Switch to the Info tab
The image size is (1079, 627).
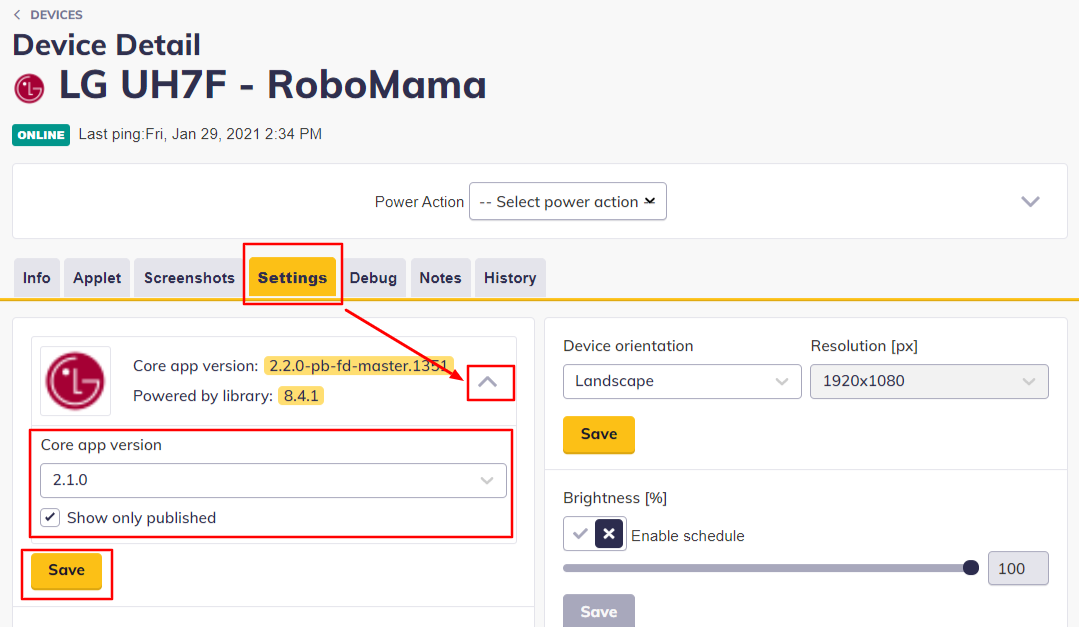coord(37,278)
